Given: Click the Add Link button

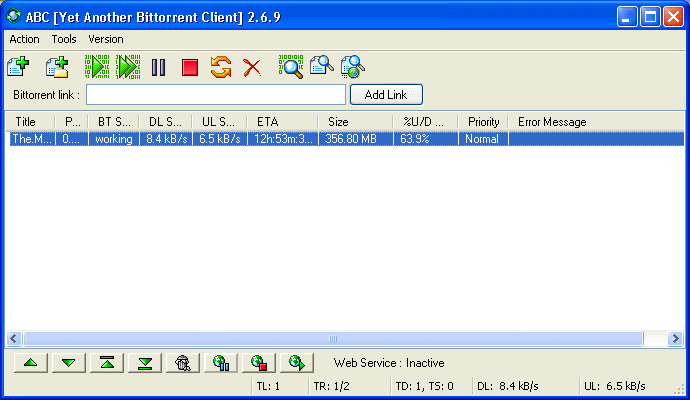Looking at the screenshot, I should point(386,95).
